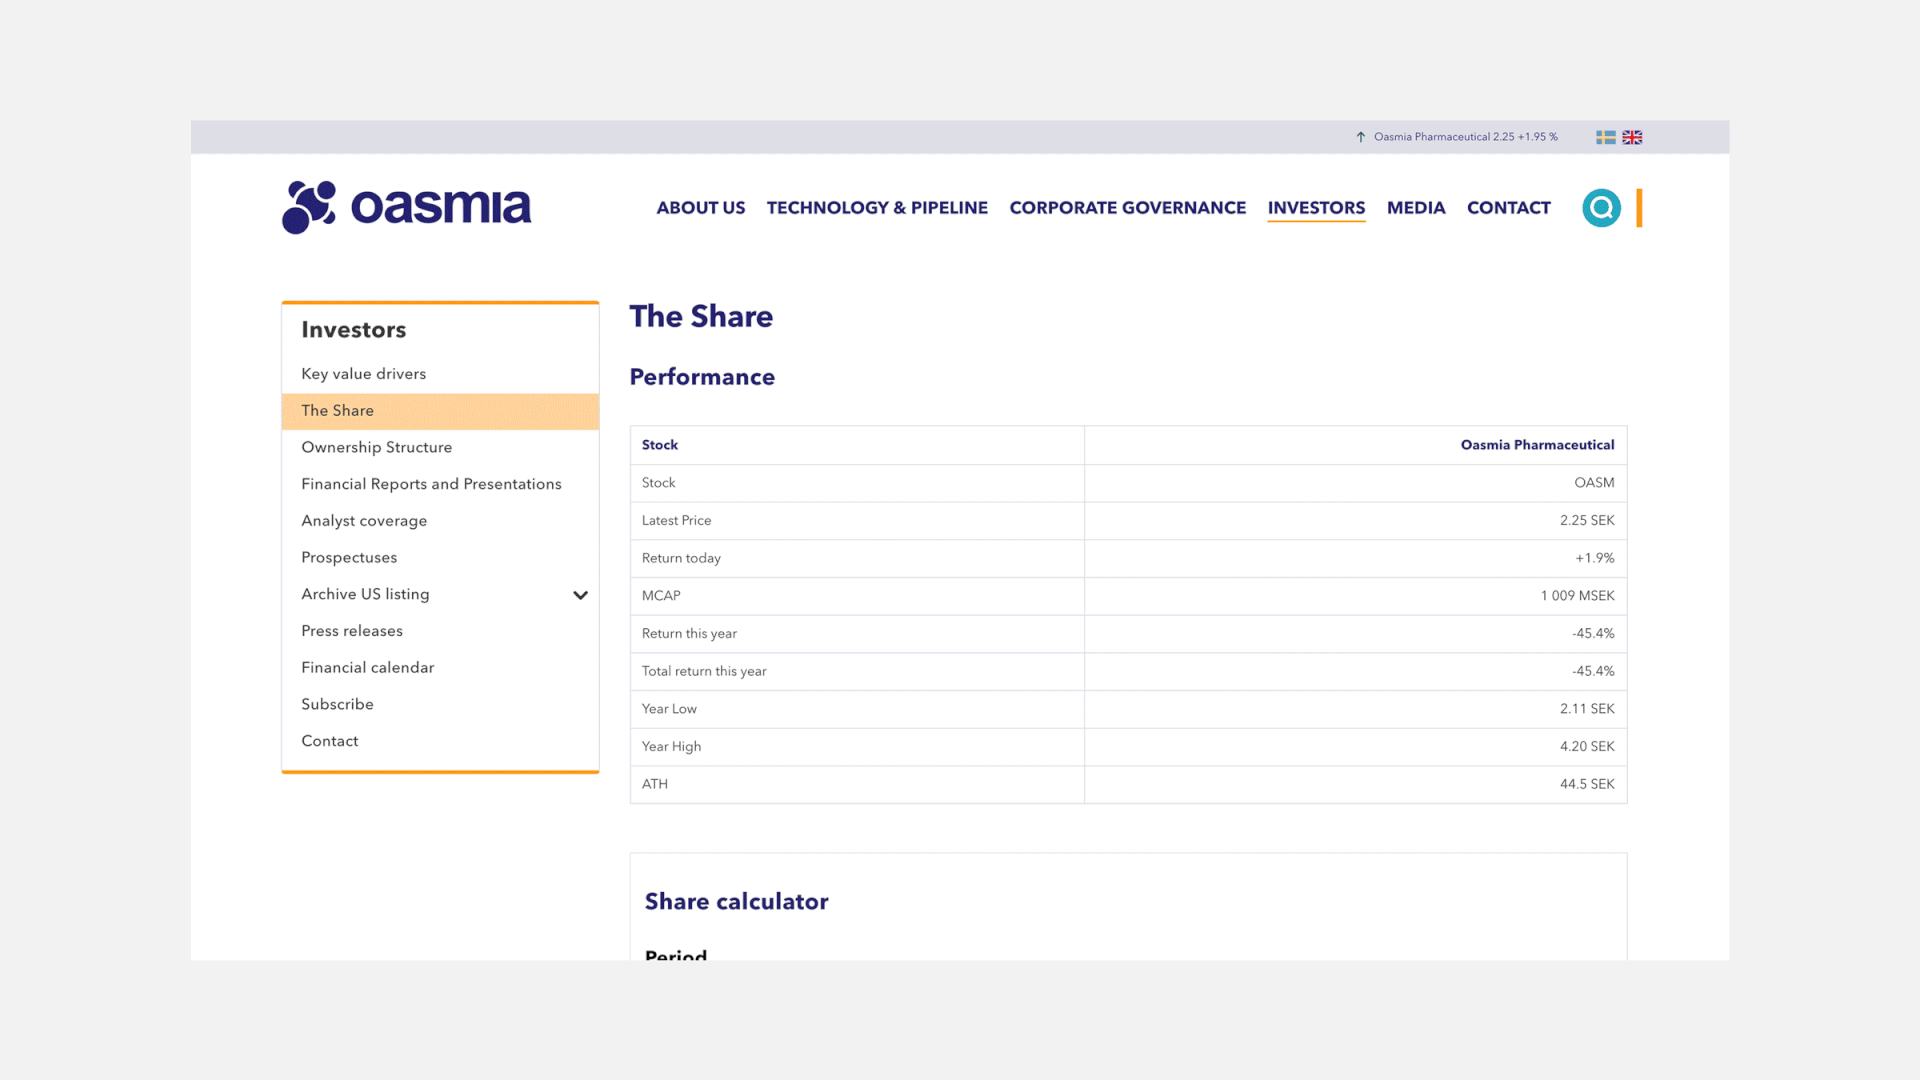Click the stock ticker up arrow
Image resolution: width=1920 pixels, height=1080 pixels.
click(x=1361, y=137)
